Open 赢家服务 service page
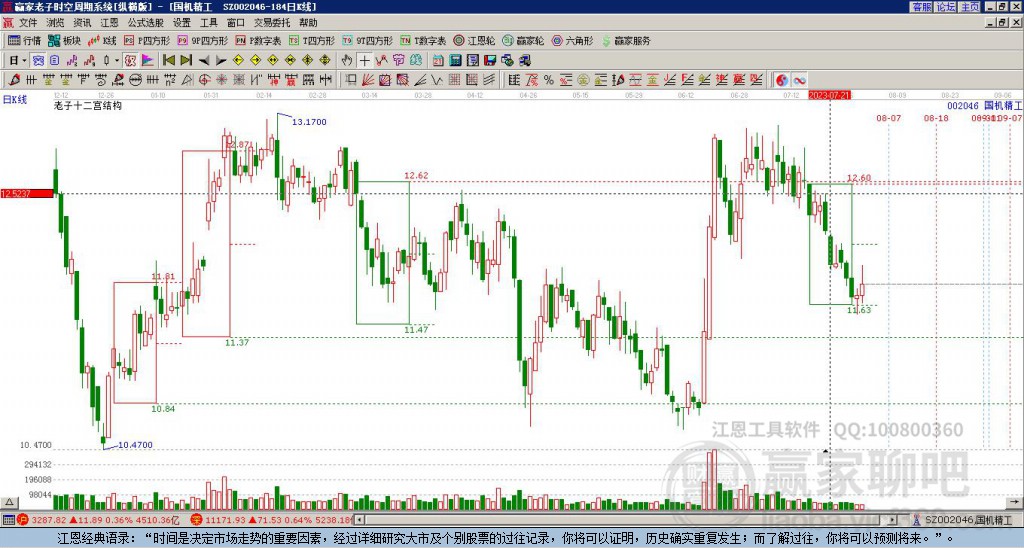The height and width of the screenshot is (548, 1024). [626, 40]
